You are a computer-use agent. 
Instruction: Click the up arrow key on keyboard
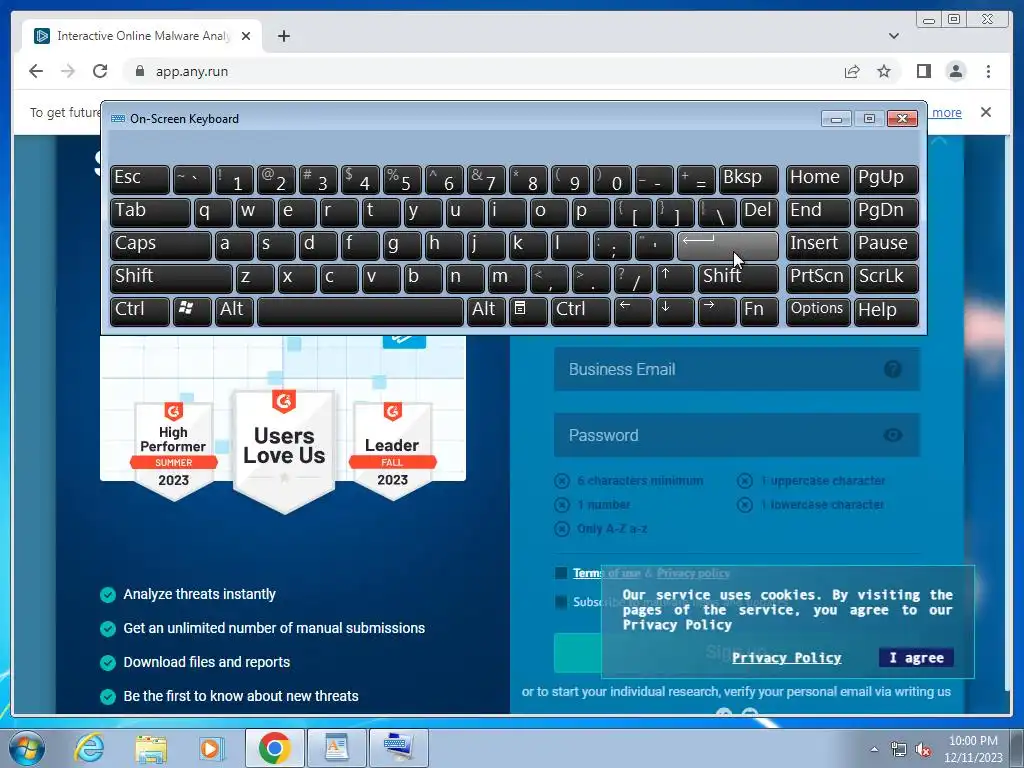click(675, 278)
